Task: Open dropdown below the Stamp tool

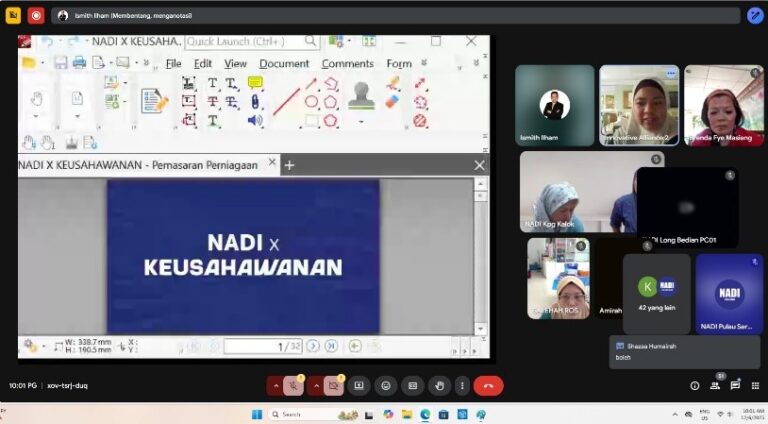Action: pos(361,122)
